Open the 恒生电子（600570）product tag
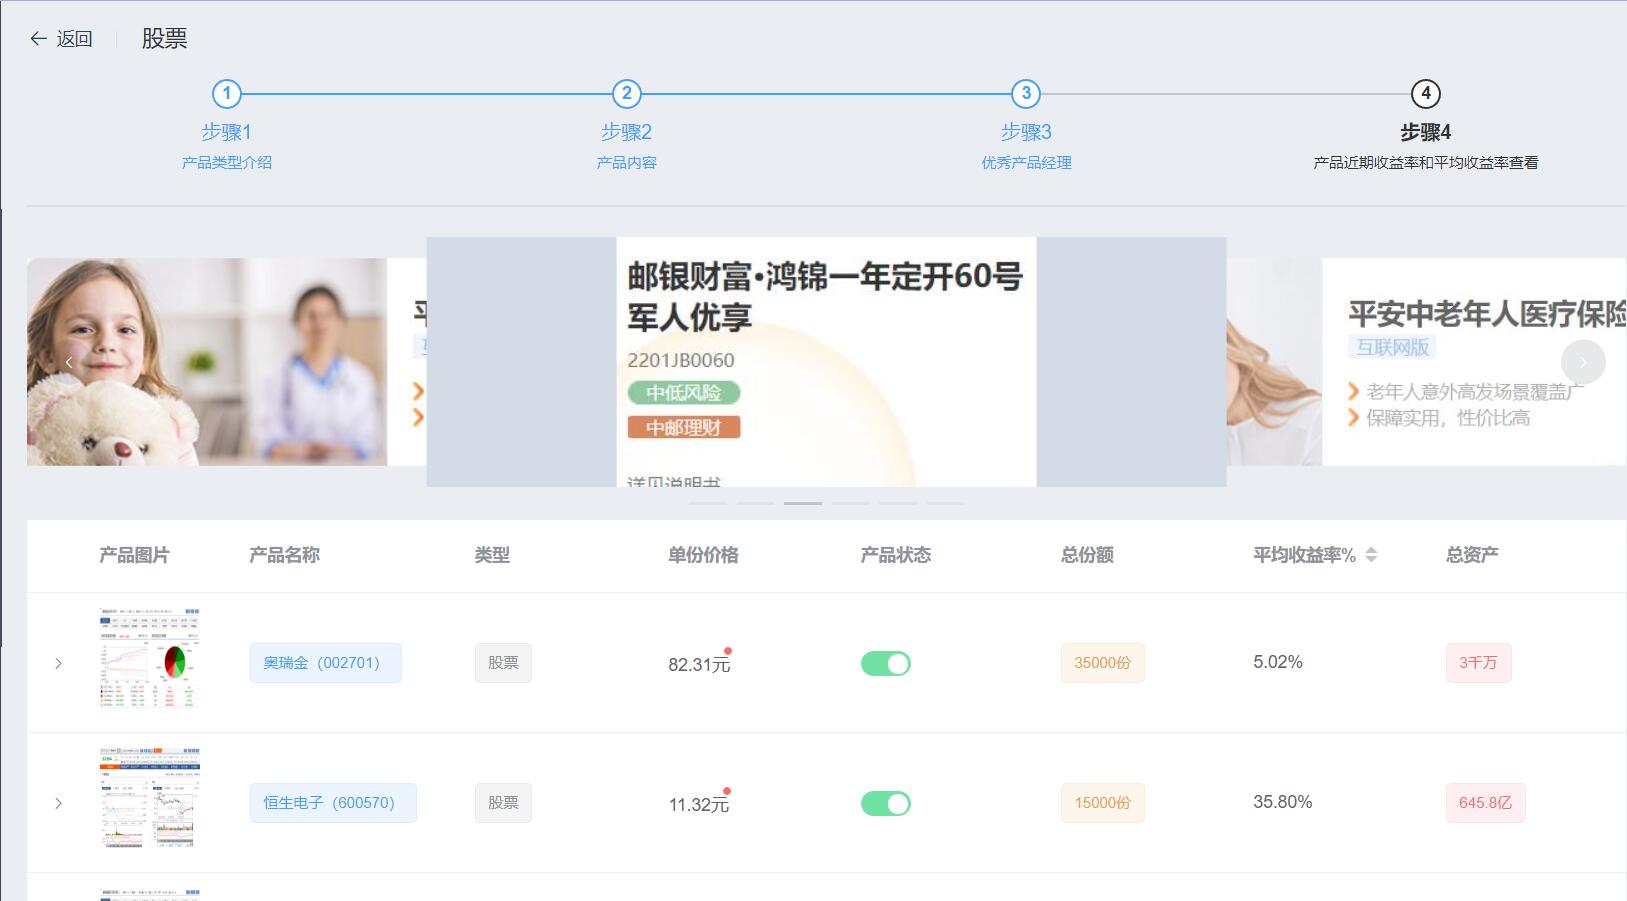The height and width of the screenshot is (901, 1627). pos(333,803)
